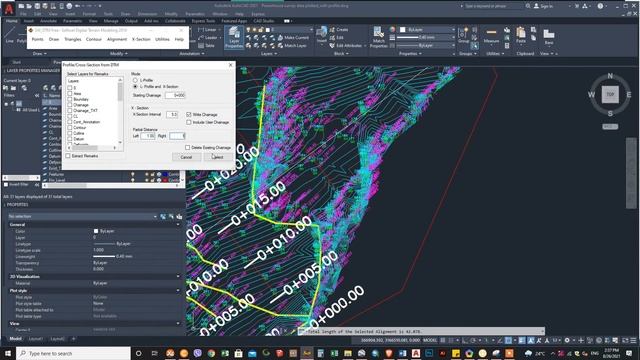Select the L-Profile radio button

pos(135,80)
